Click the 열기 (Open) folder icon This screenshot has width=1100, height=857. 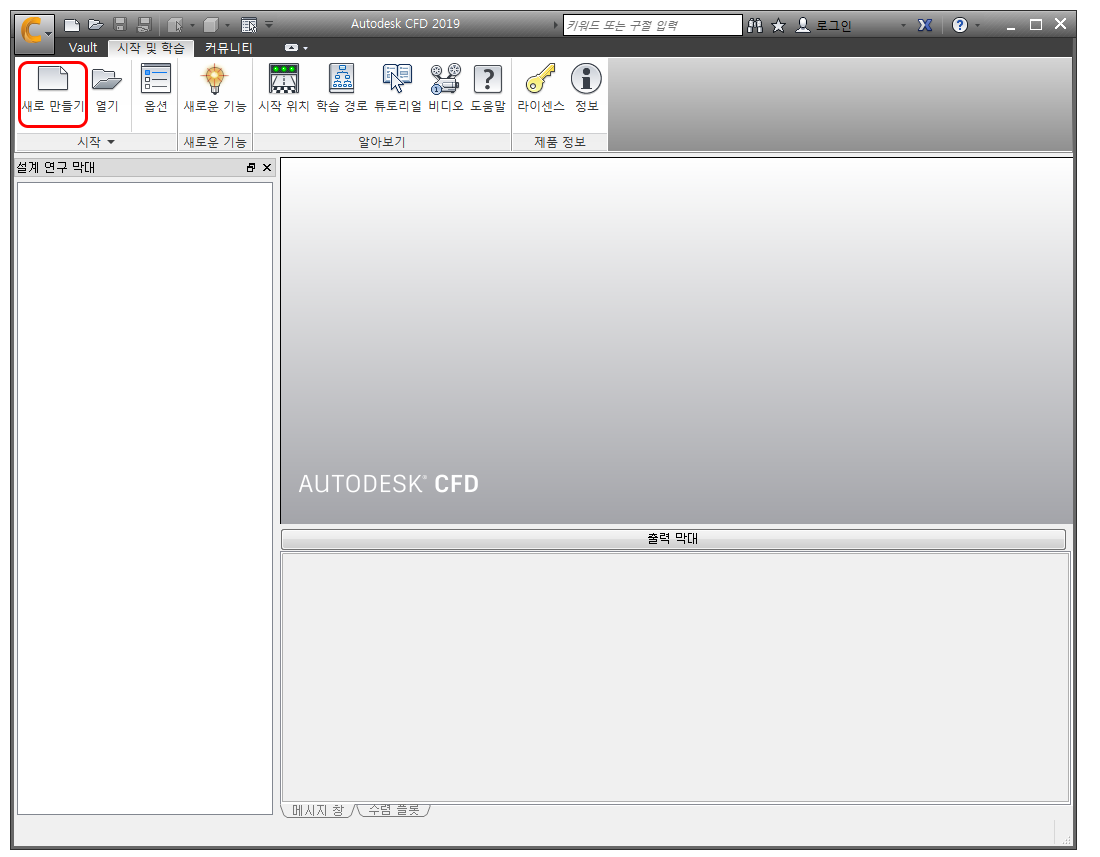coord(107,89)
